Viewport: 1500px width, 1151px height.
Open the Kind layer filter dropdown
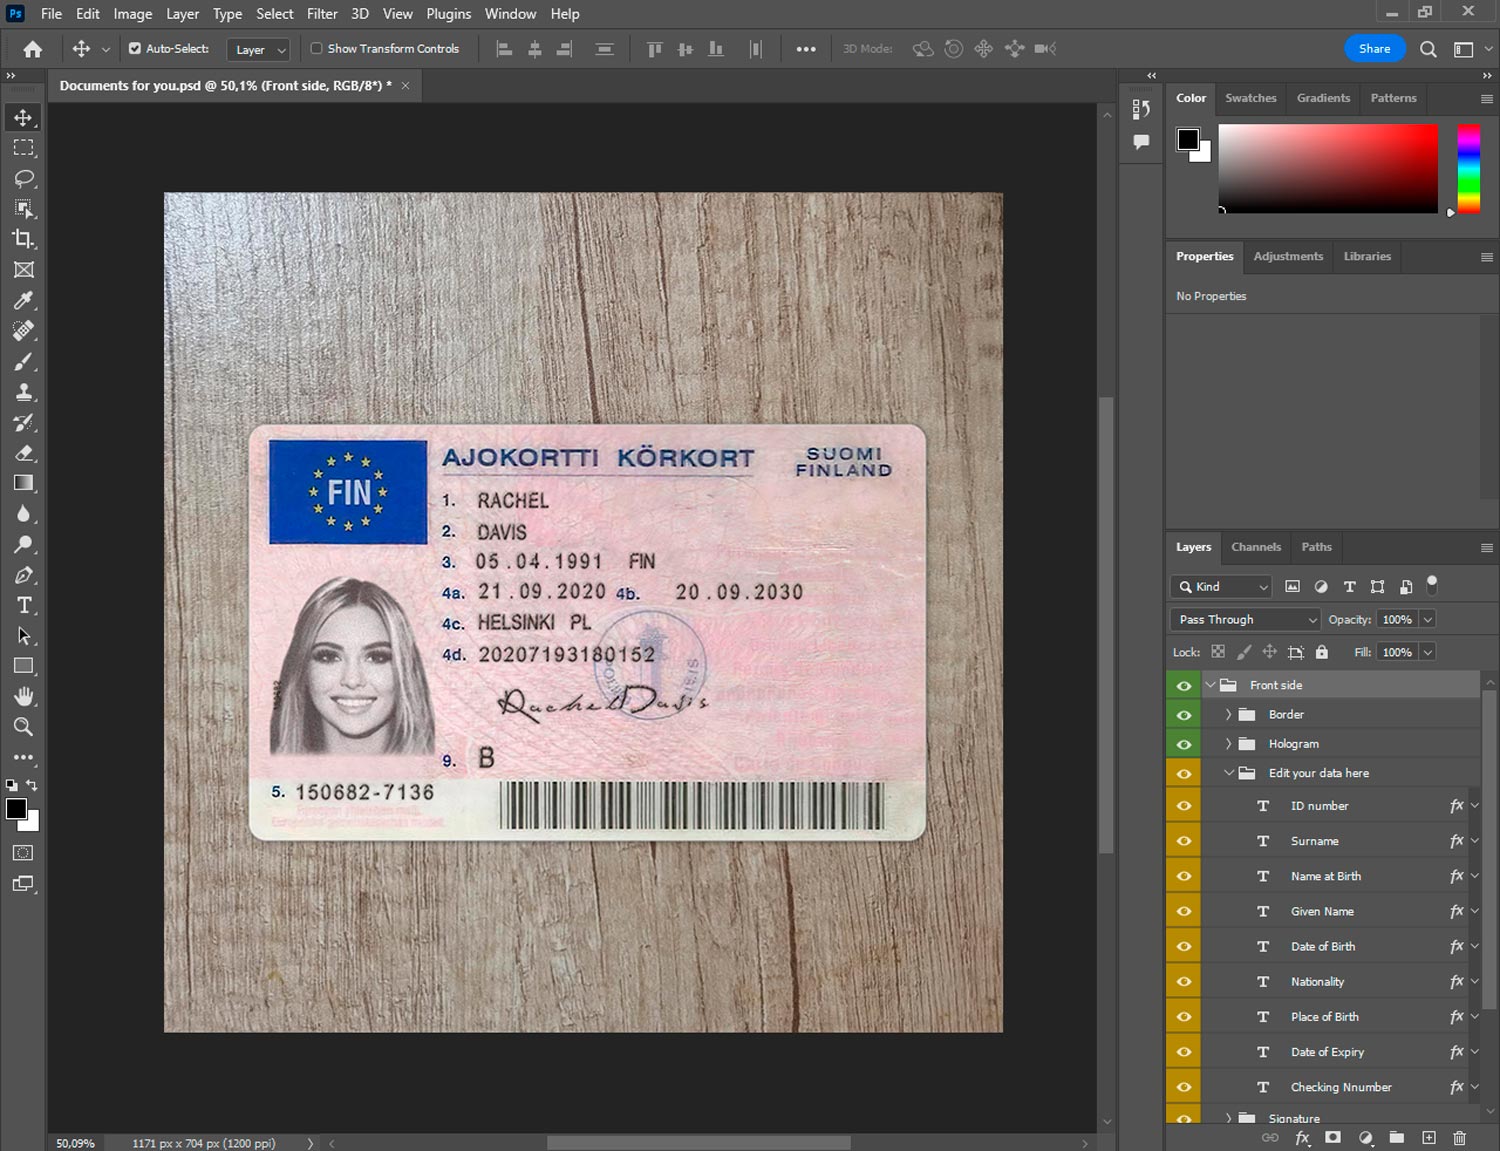coord(1222,587)
